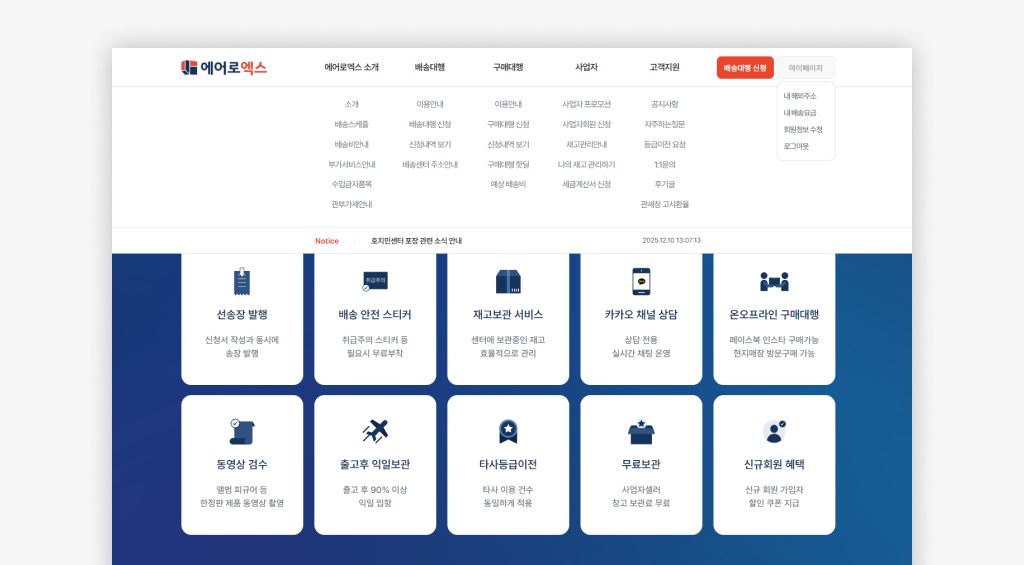Open 자주하는질문 submenu link
This screenshot has height=565, width=1024.
click(x=665, y=124)
